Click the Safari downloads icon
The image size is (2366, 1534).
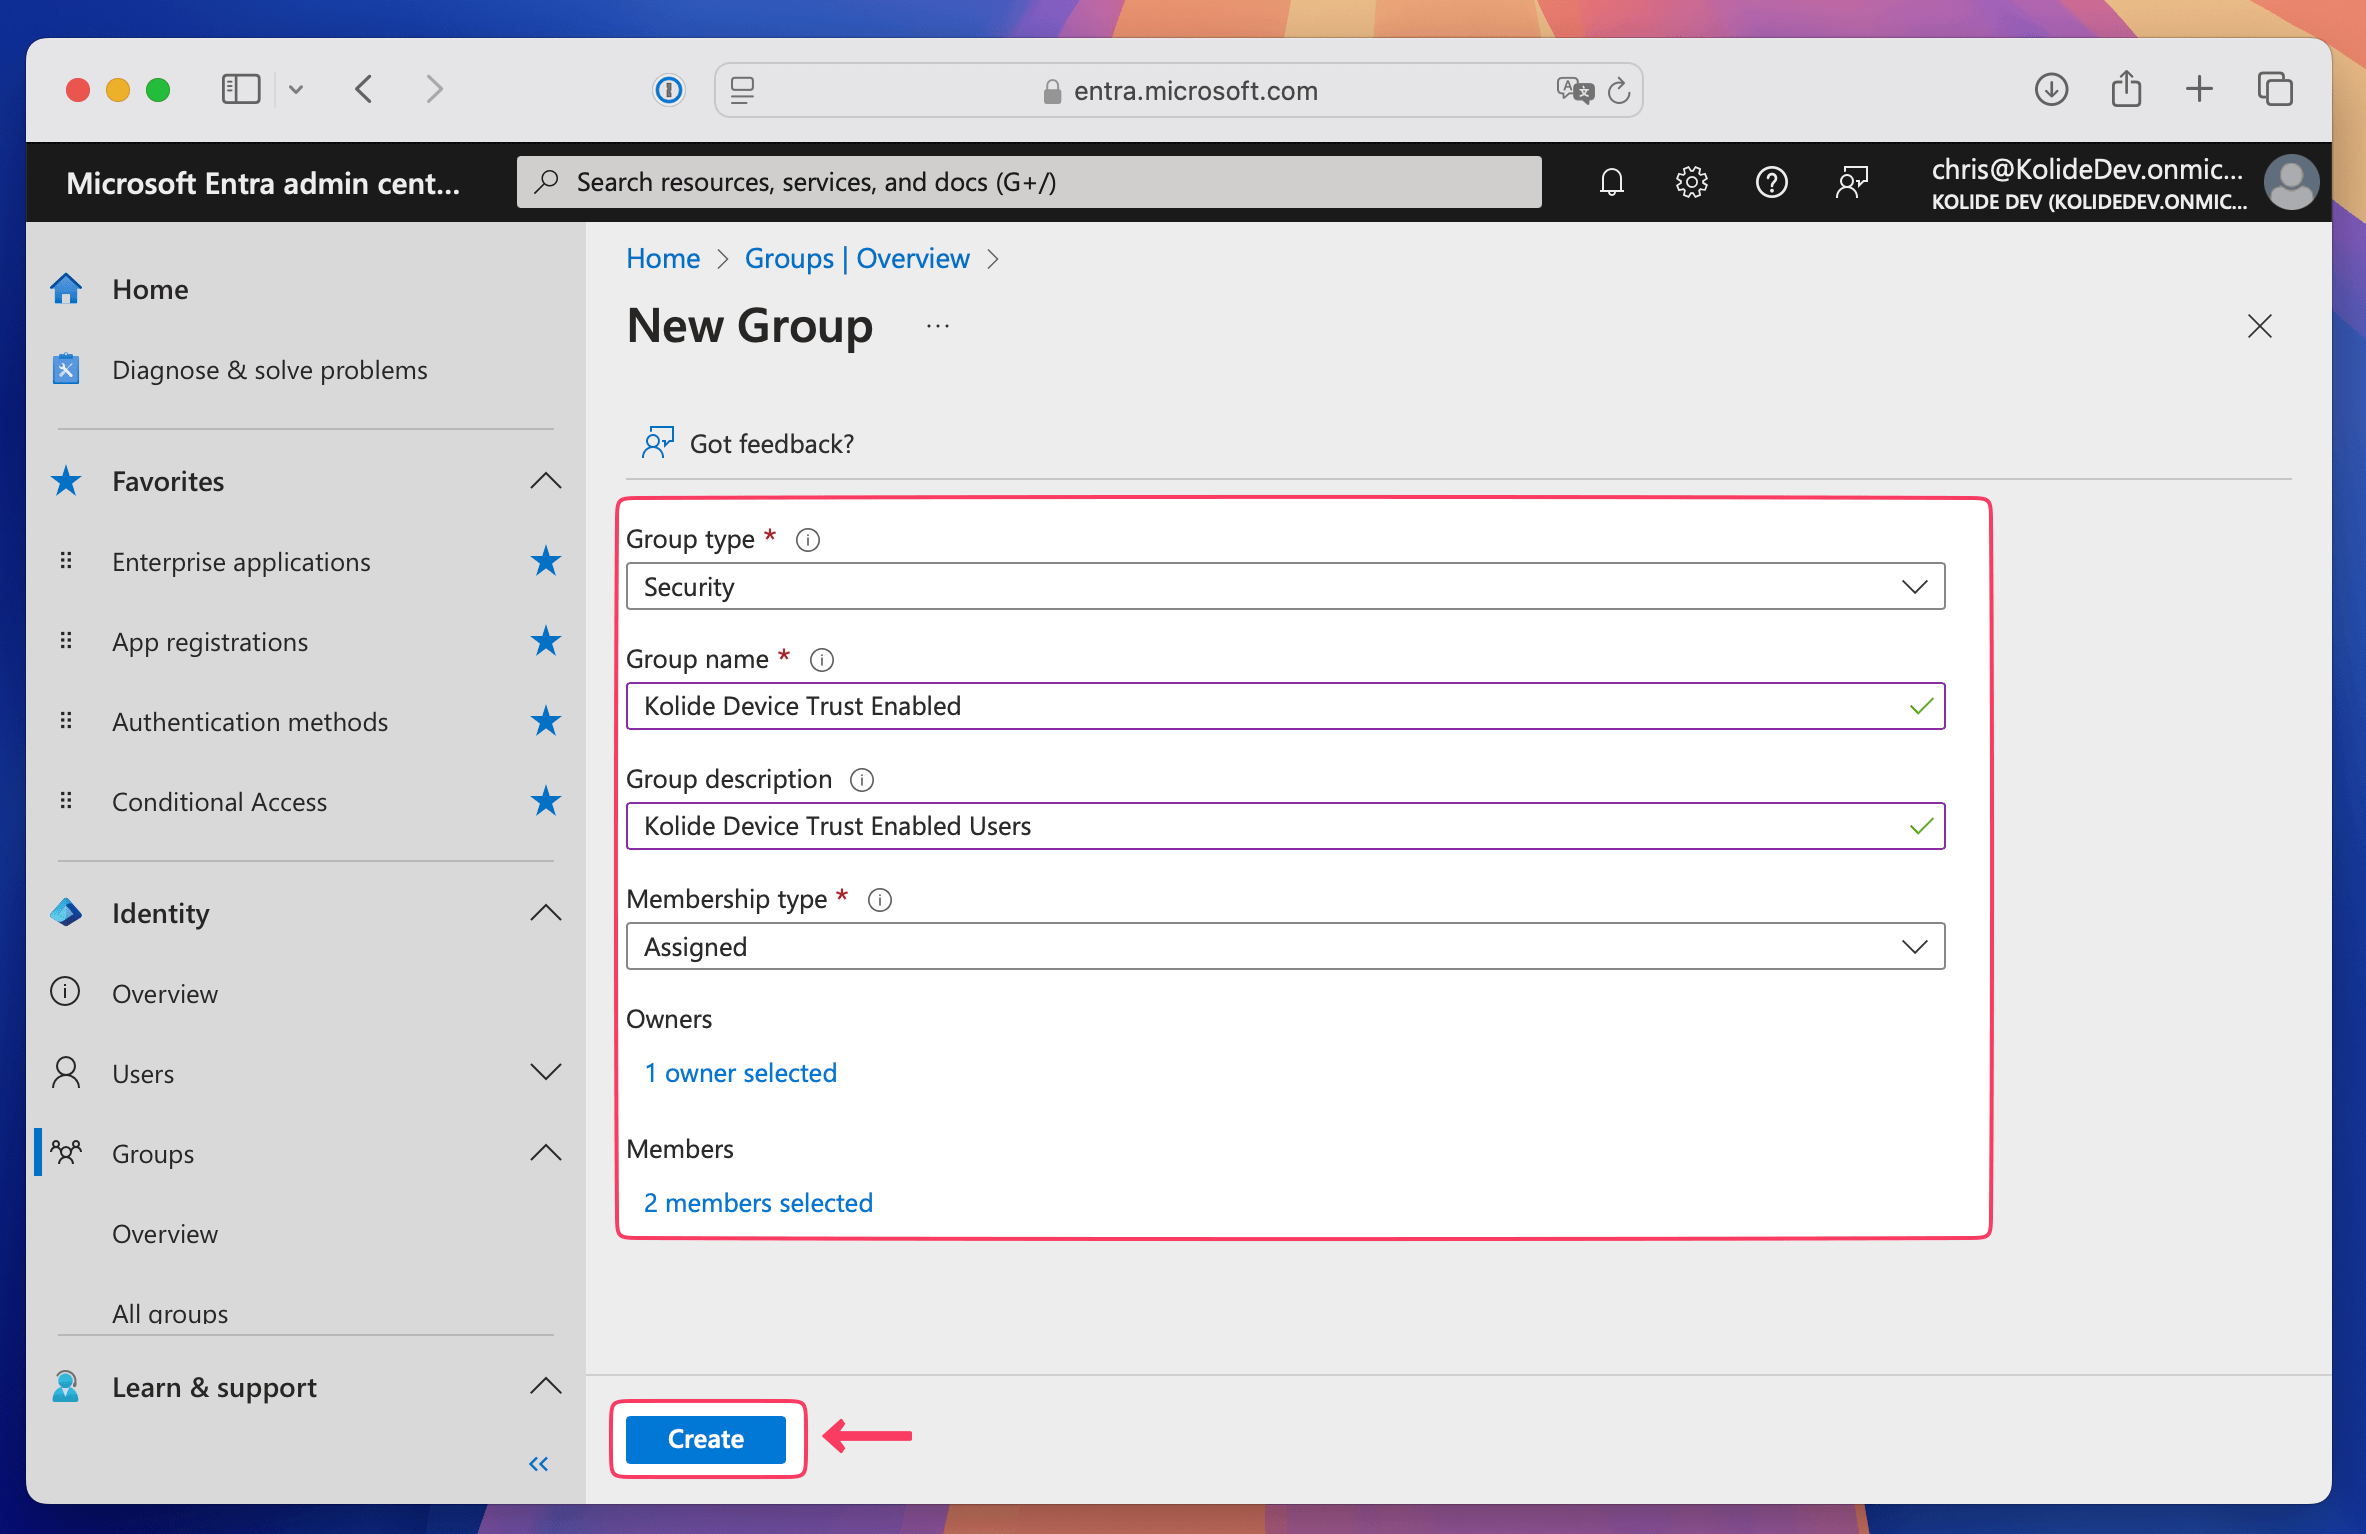point(2051,90)
